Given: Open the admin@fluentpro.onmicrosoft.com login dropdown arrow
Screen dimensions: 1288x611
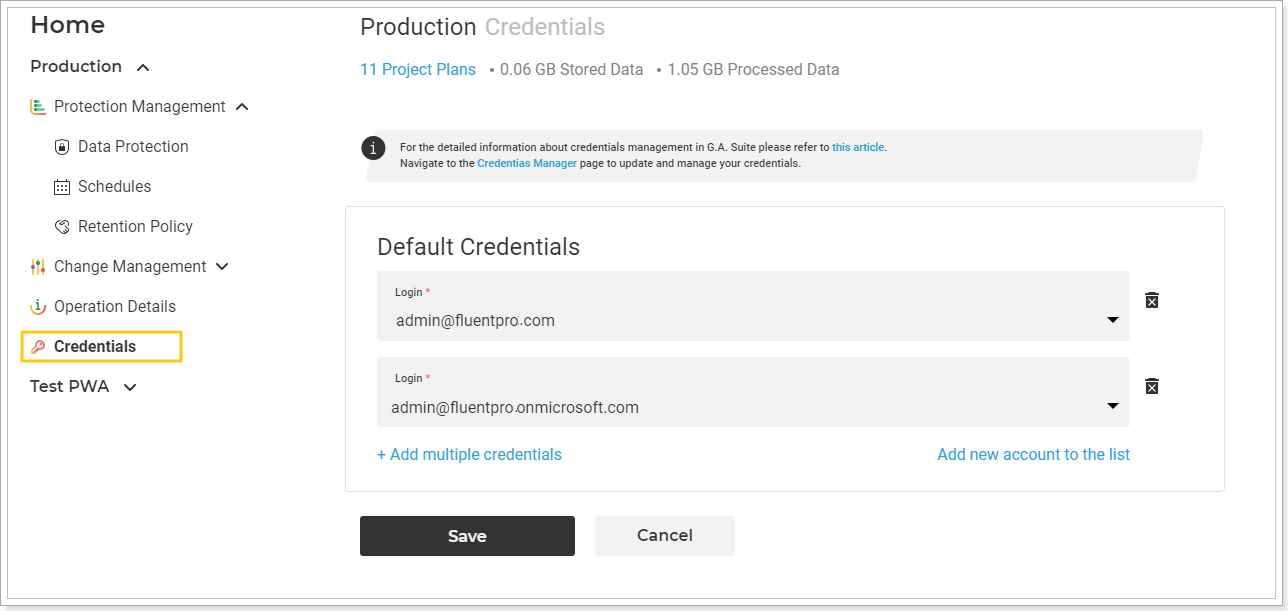Looking at the screenshot, I should (x=1113, y=406).
